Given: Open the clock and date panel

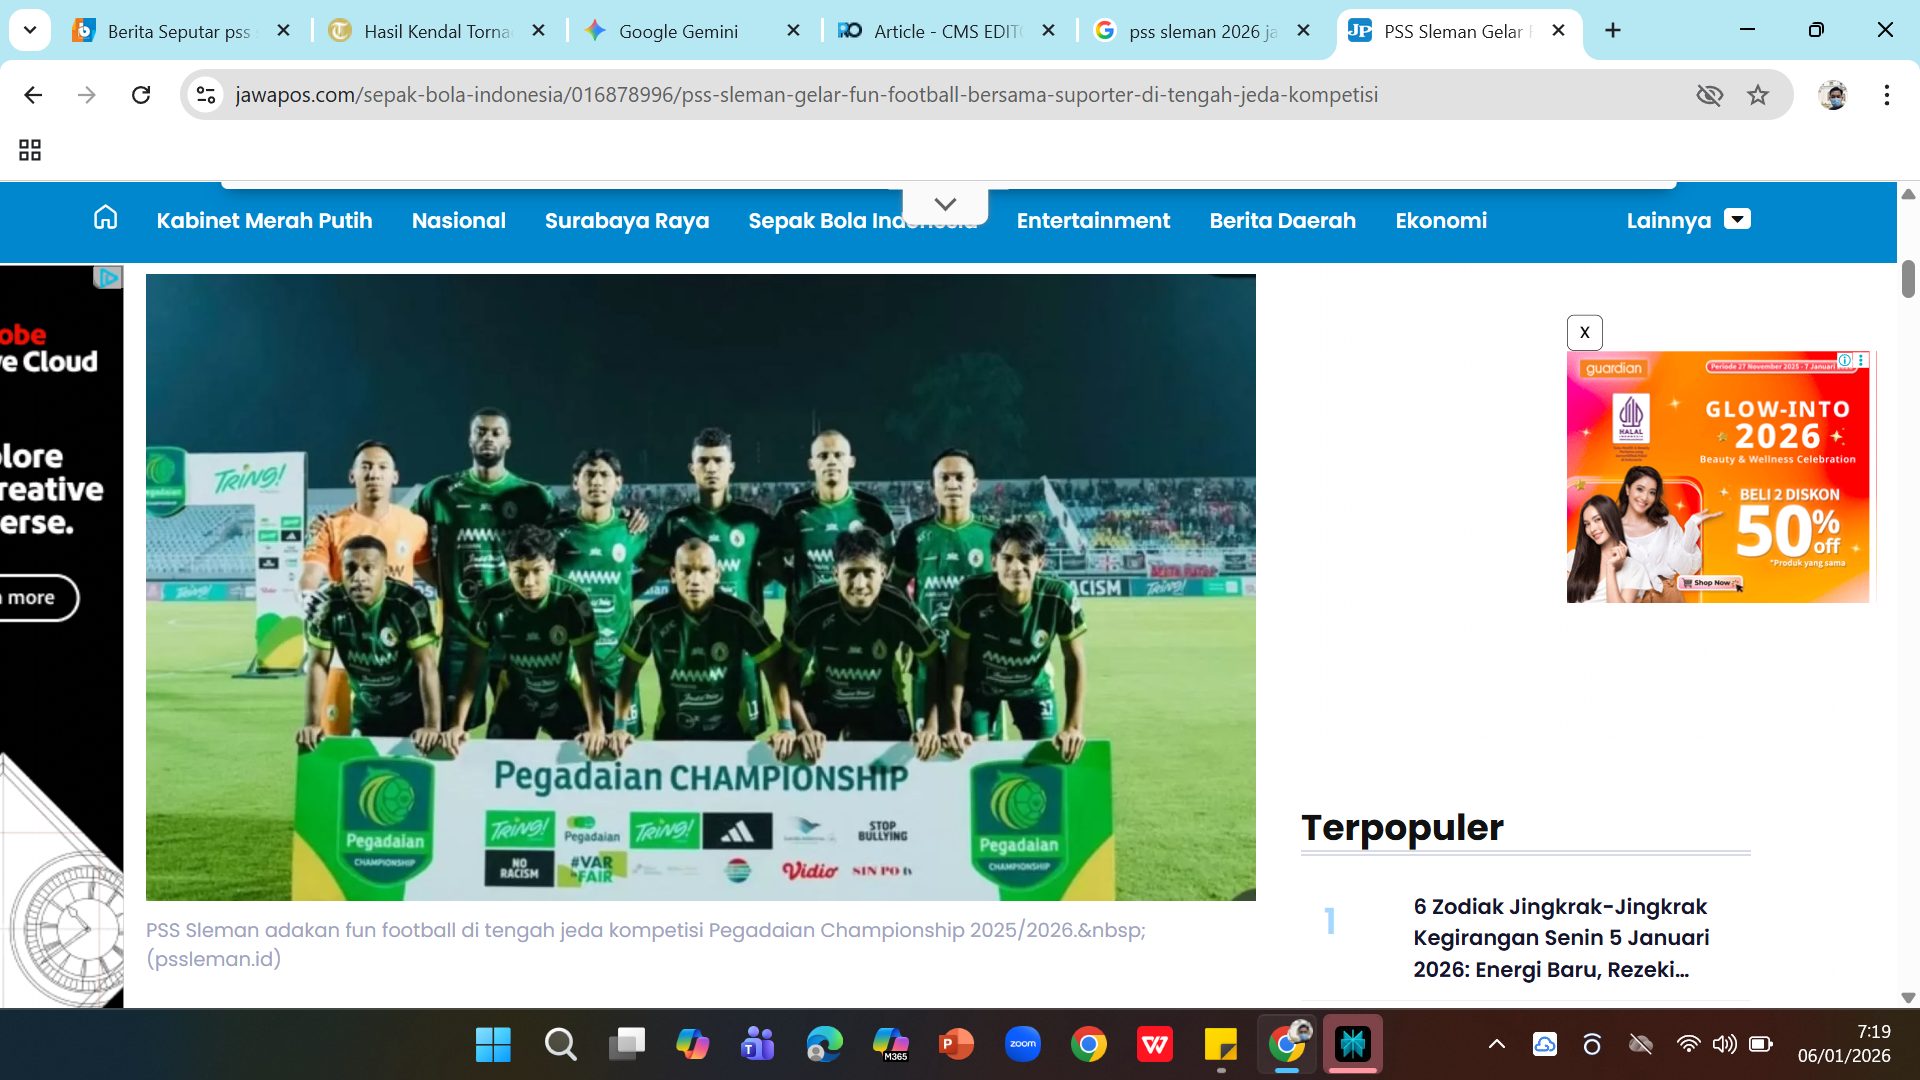Looking at the screenshot, I should point(1844,1044).
